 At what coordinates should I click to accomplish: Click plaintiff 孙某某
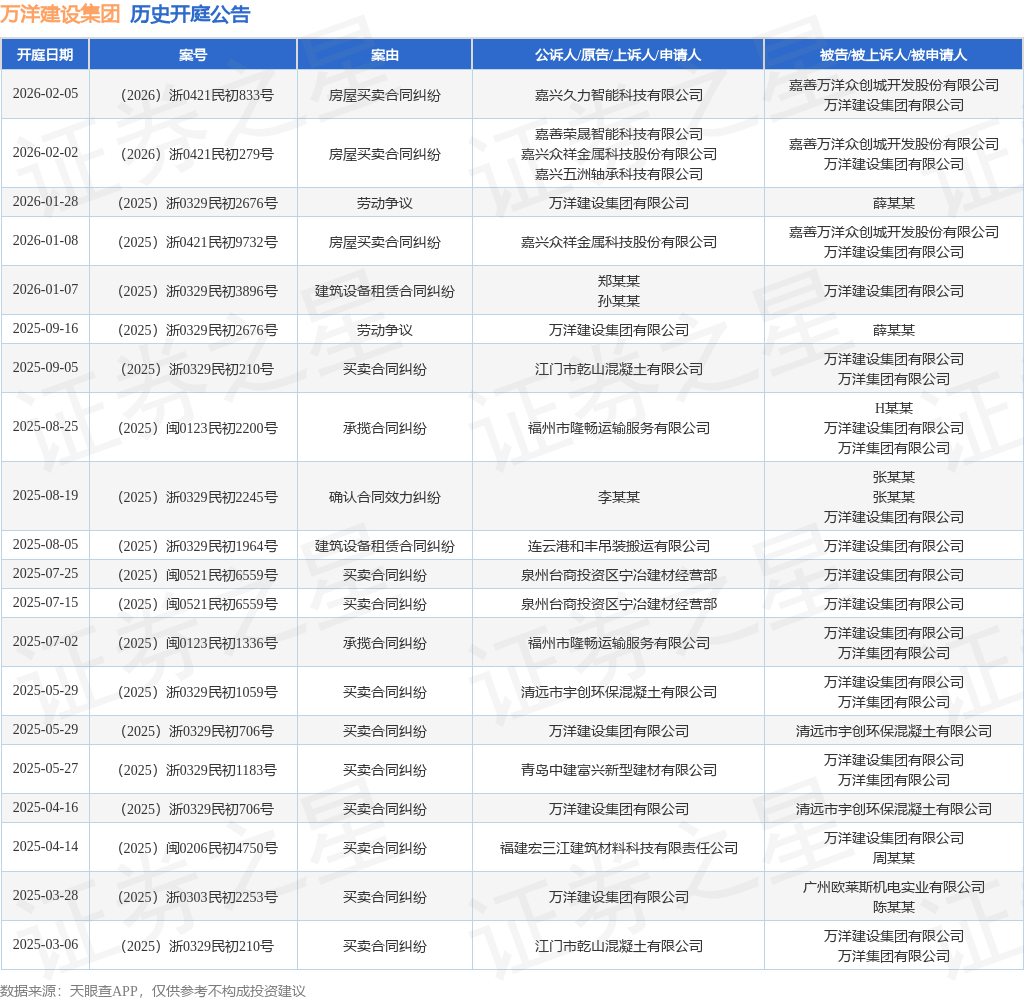(x=618, y=301)
